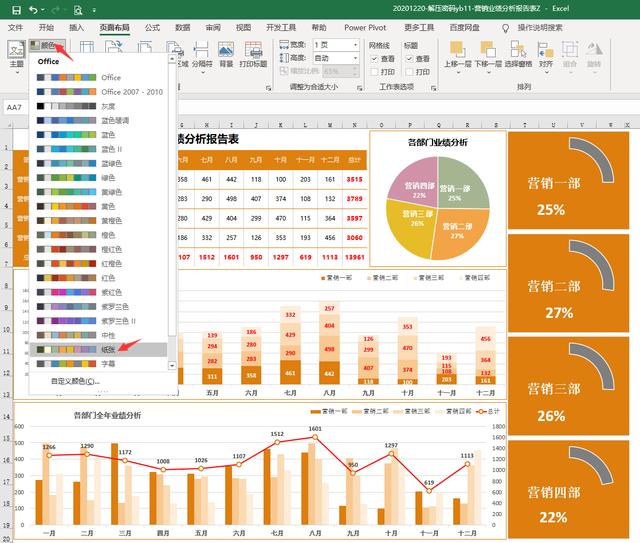Click the 分隔符 breaks icon
Image resolution: width=640 pixels, height=543 pixels.
click(x=201, y=52)
